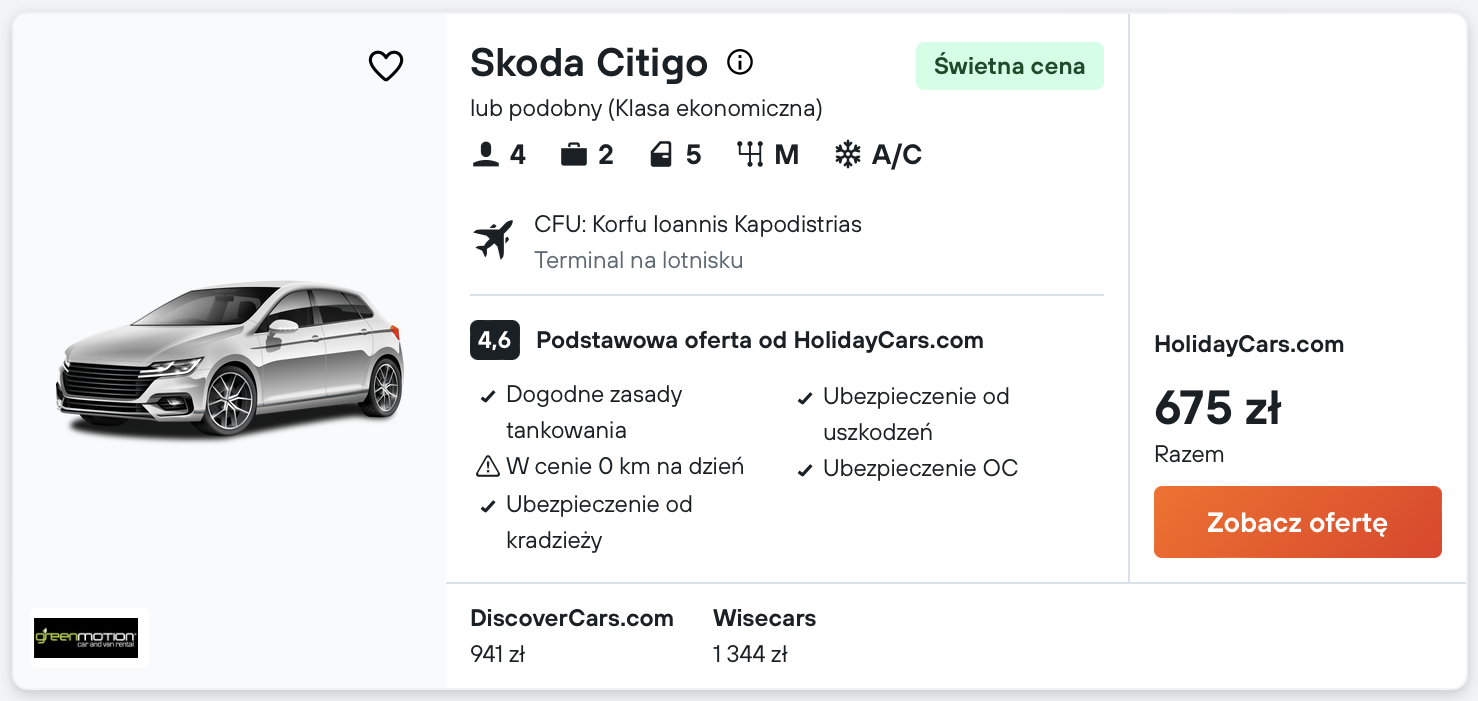Click the airplane pickup location icon
Viewport: 1478px width, 701px height.
pyautogui.click(x=493, y=240)
